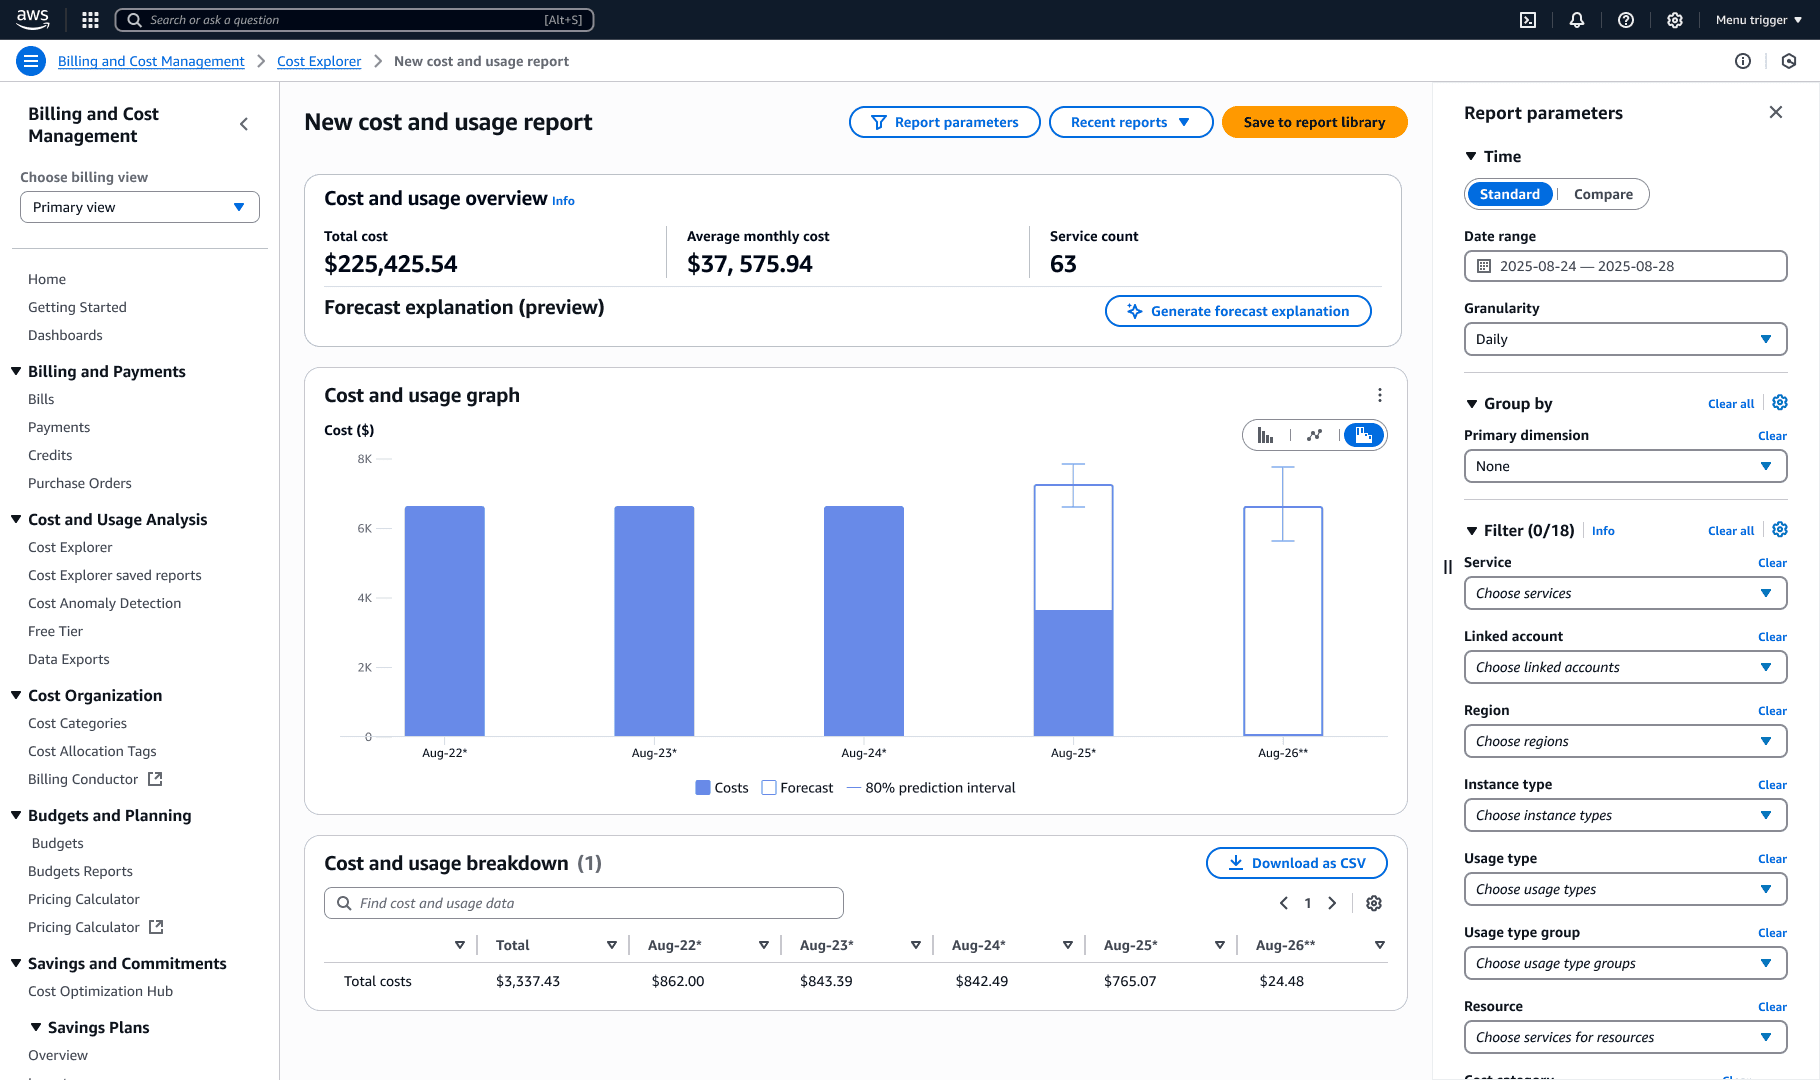Toggle 80% prediction interval legend

[x=931, y=788]
